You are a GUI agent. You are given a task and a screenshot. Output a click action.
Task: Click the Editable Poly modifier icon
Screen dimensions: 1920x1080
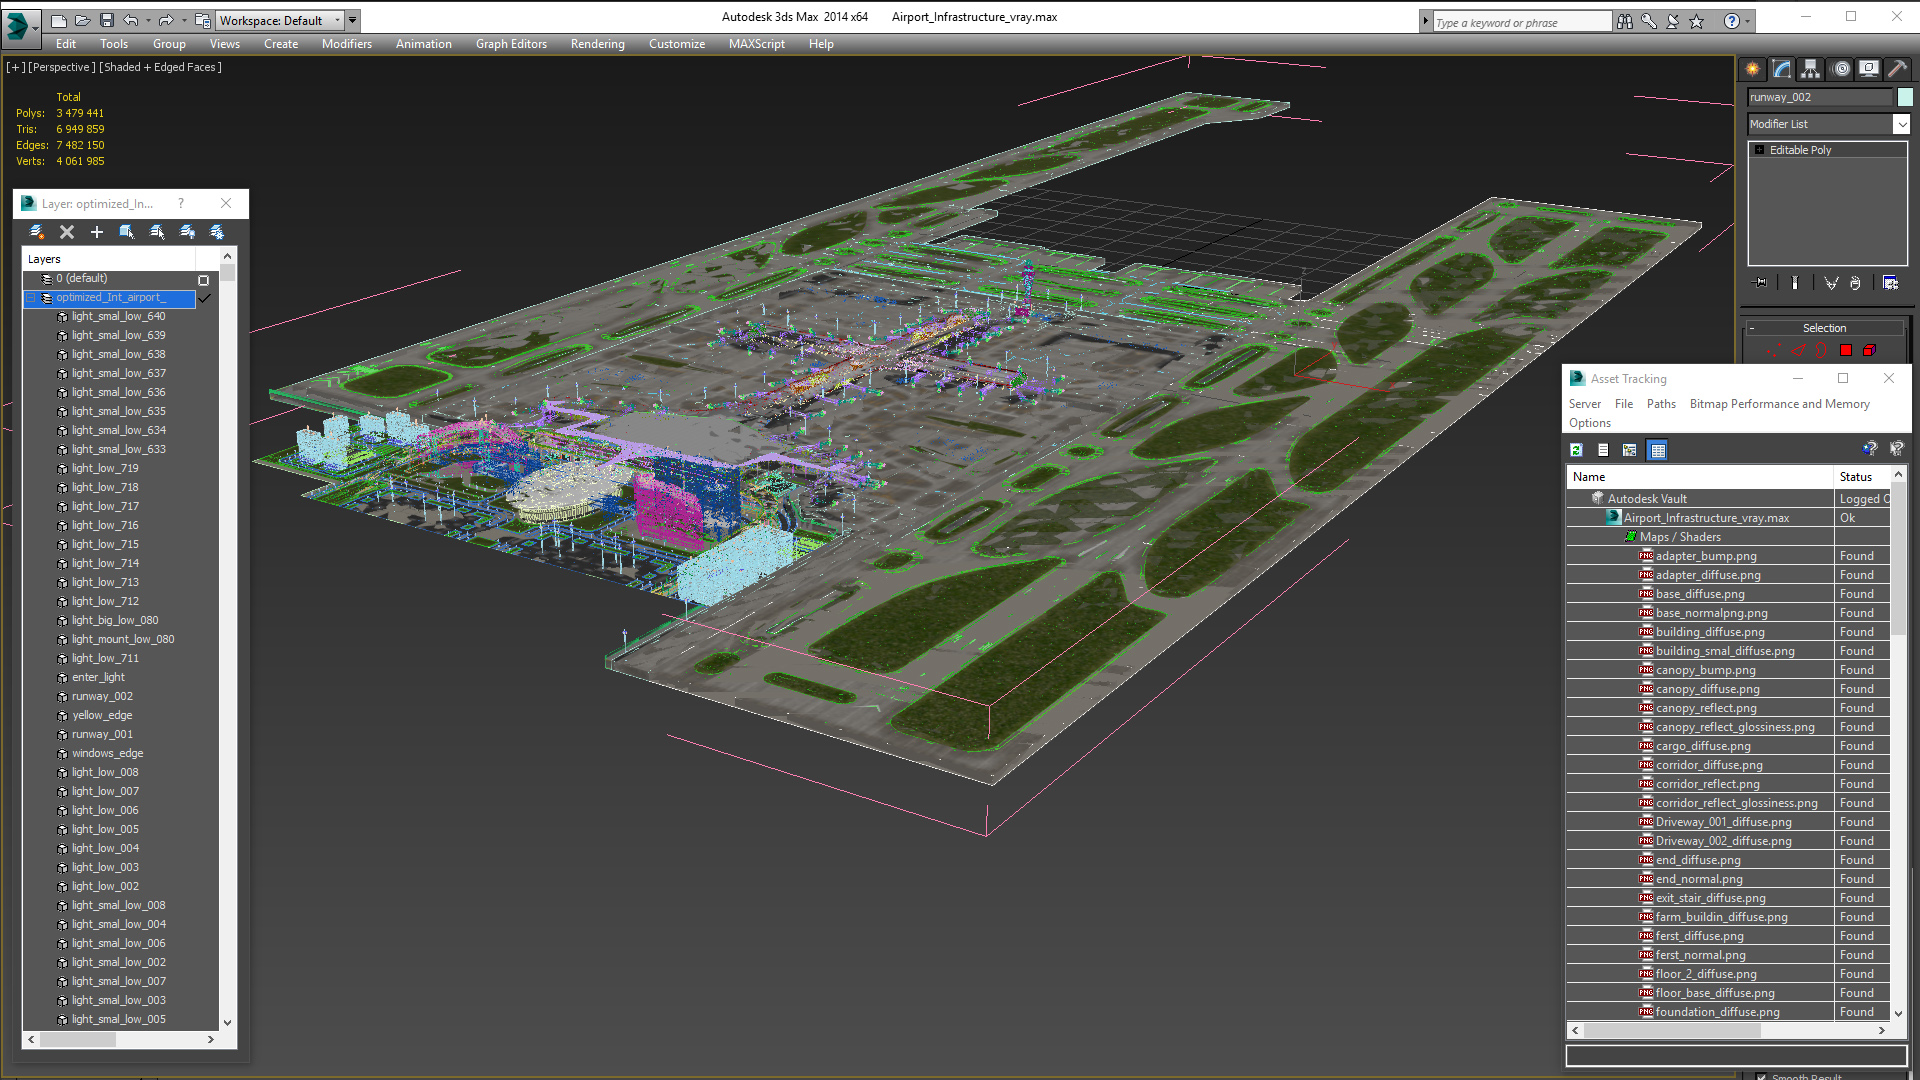[x=1758, y=149]
